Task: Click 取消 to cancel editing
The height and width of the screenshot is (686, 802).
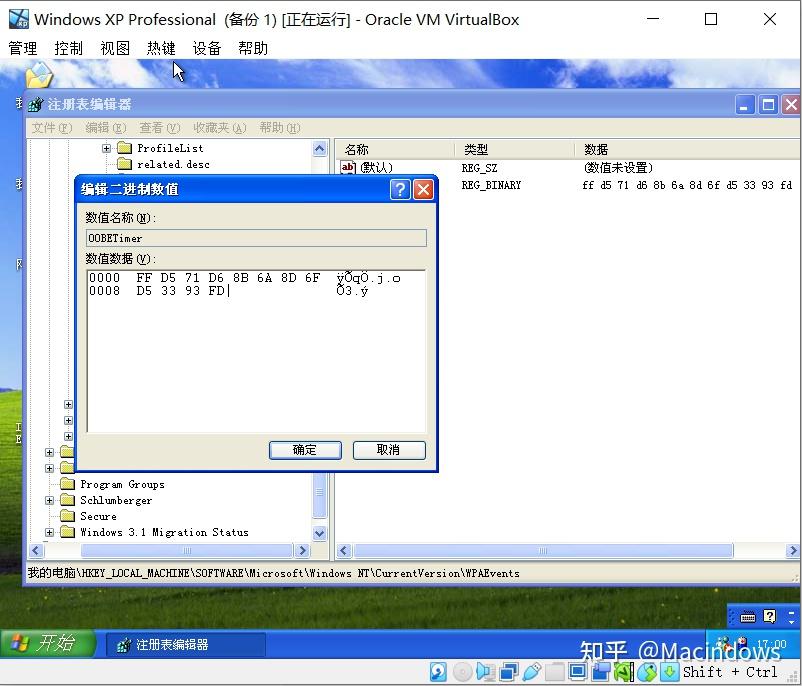Action: 389,450
